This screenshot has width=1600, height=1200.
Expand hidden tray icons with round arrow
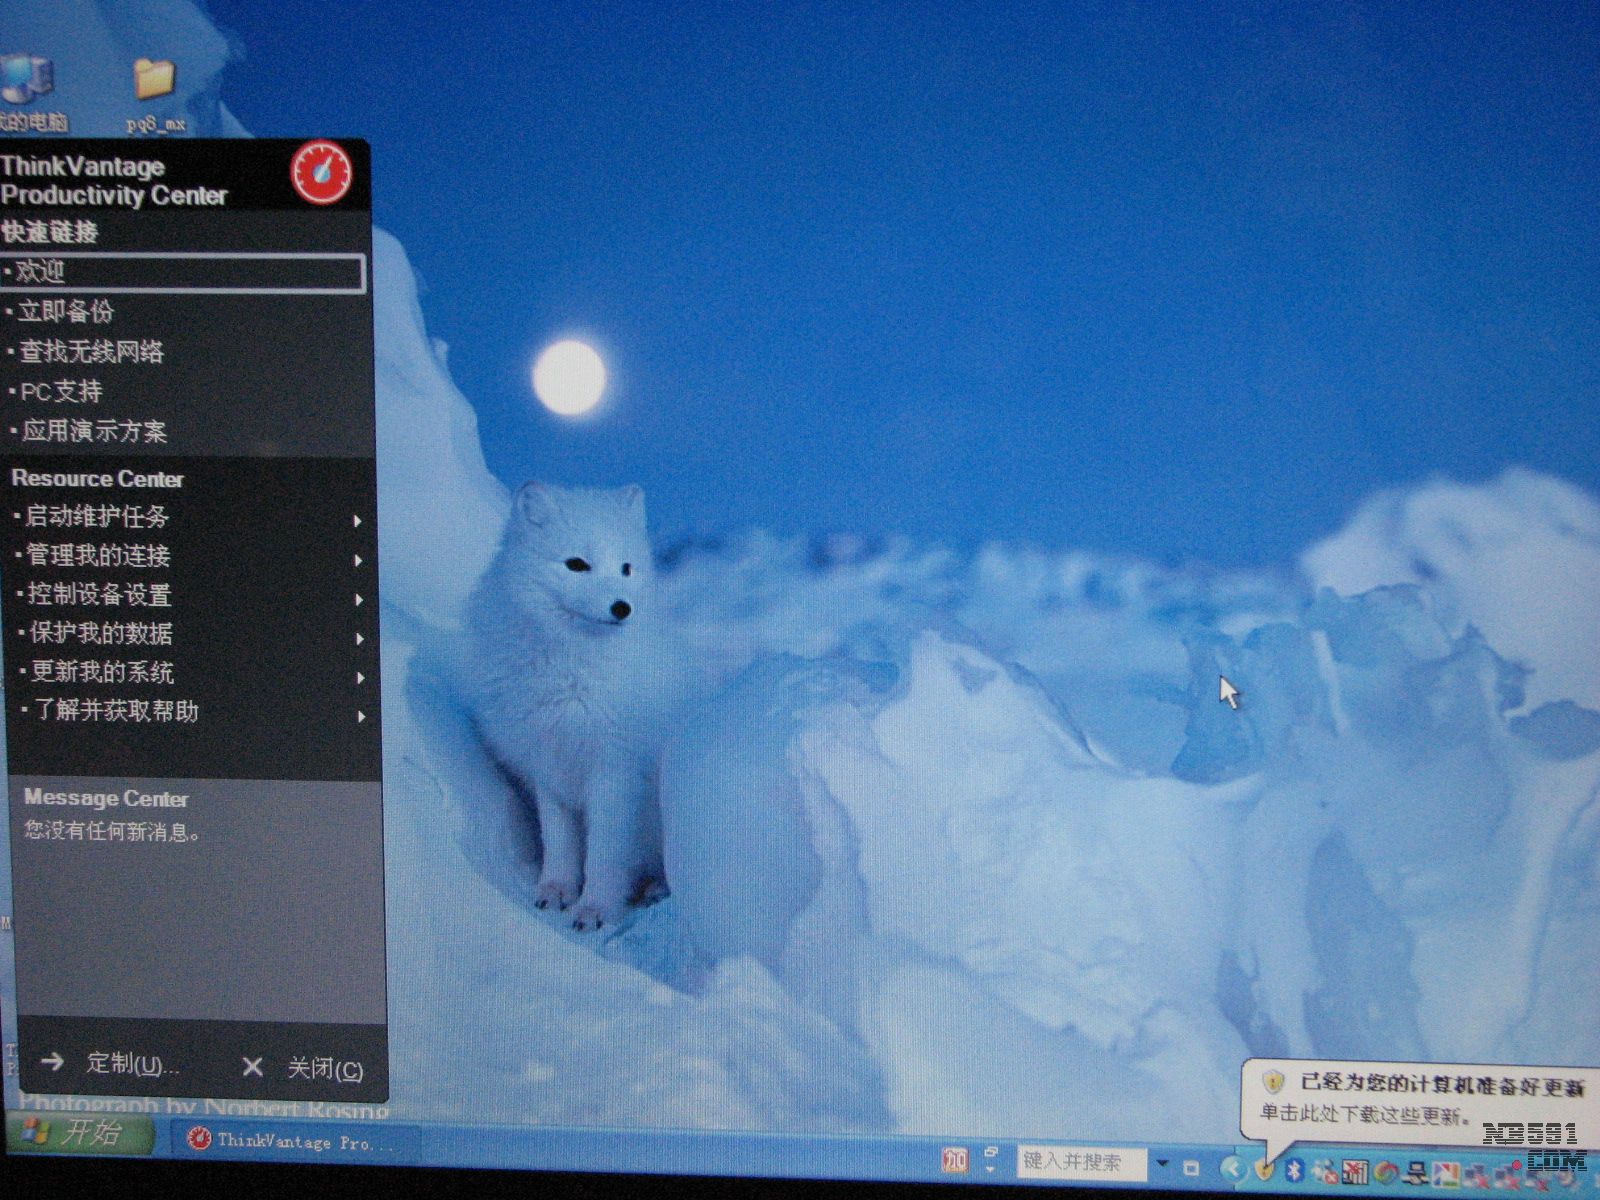point(1233,1168)
